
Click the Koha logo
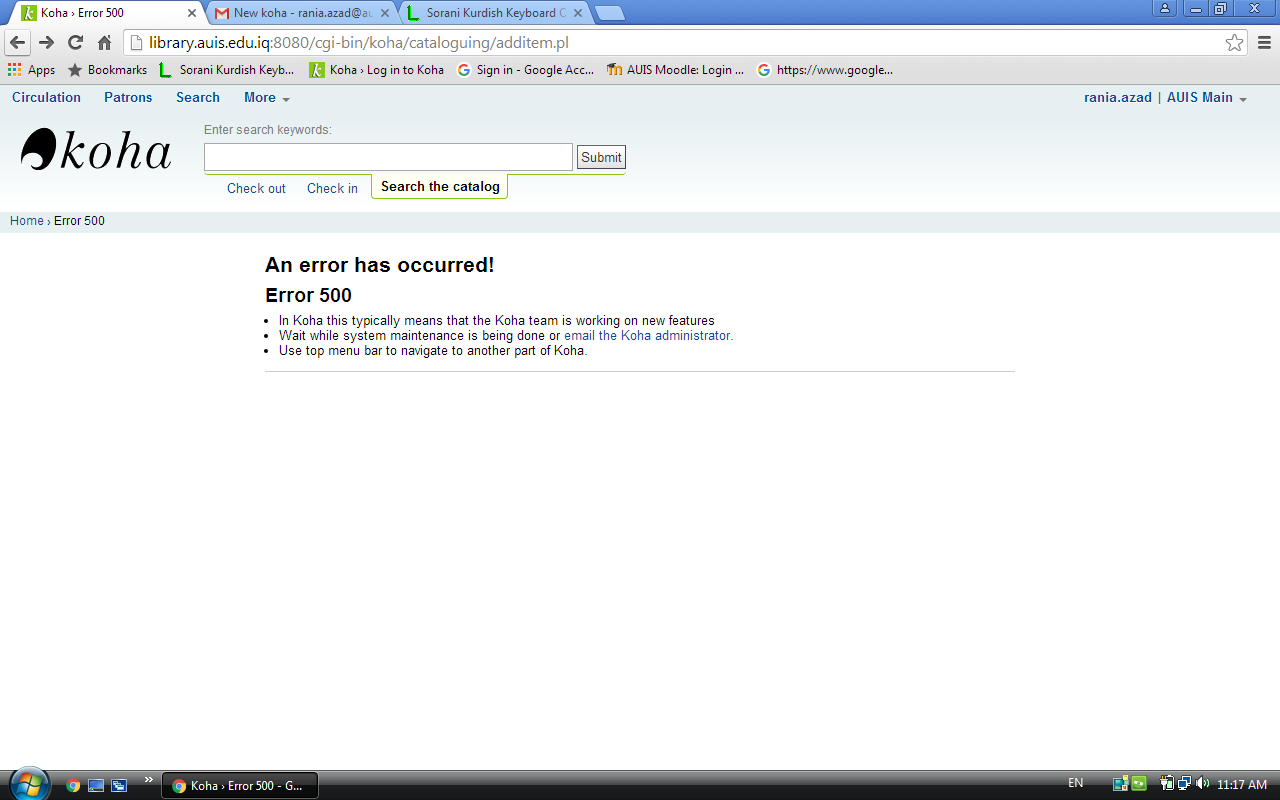pos(96,150)
